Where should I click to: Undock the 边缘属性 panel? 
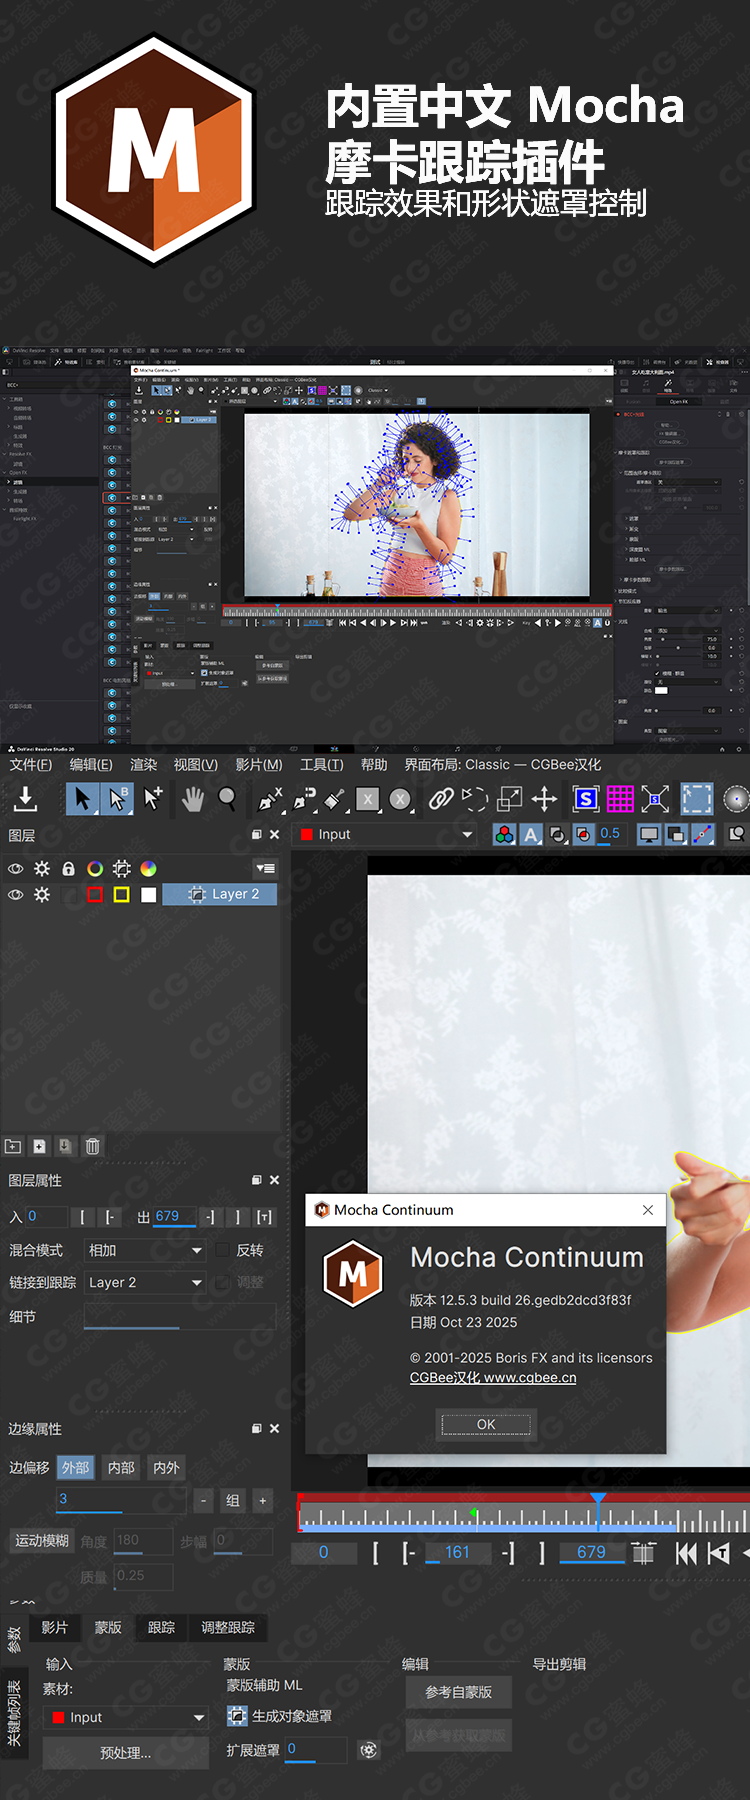tap(257, 1428)
